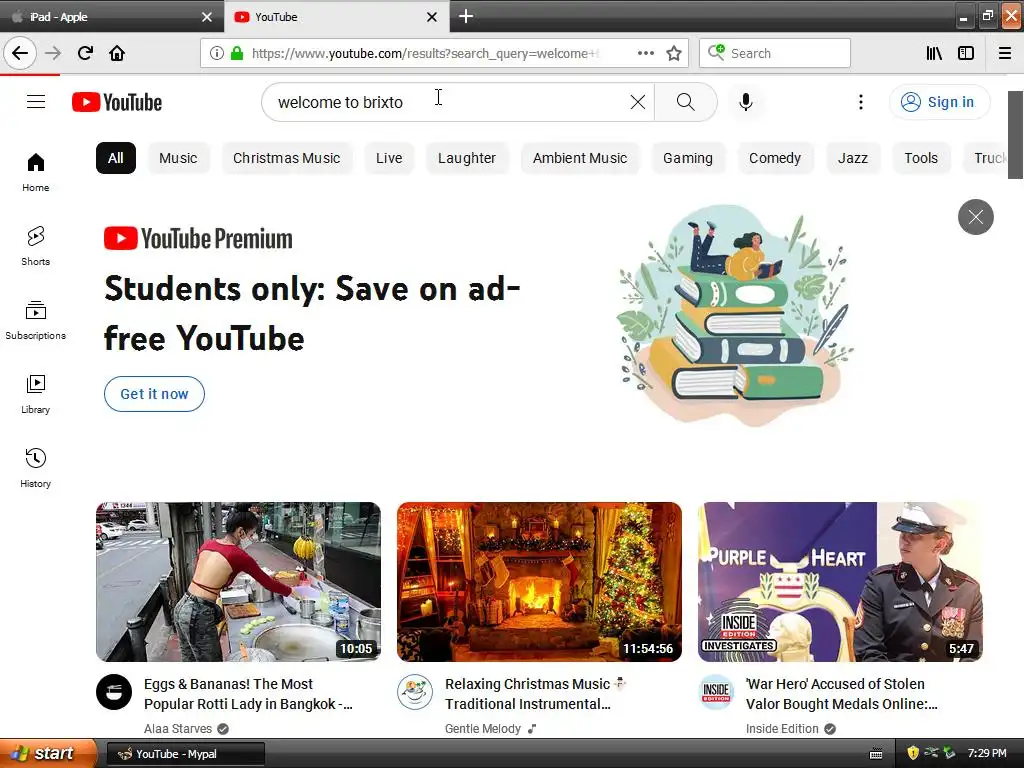Image resolution: width=1024 pixels, height=768 pixels.
Task: Close the YouTube tab
Action: point(432,17)
